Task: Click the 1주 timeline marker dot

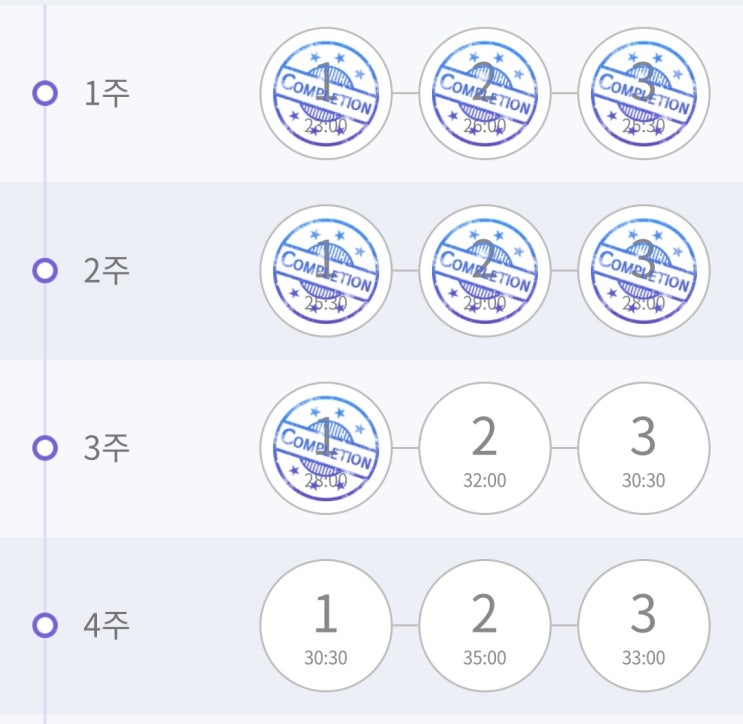Action: click(x=44, y=94)
